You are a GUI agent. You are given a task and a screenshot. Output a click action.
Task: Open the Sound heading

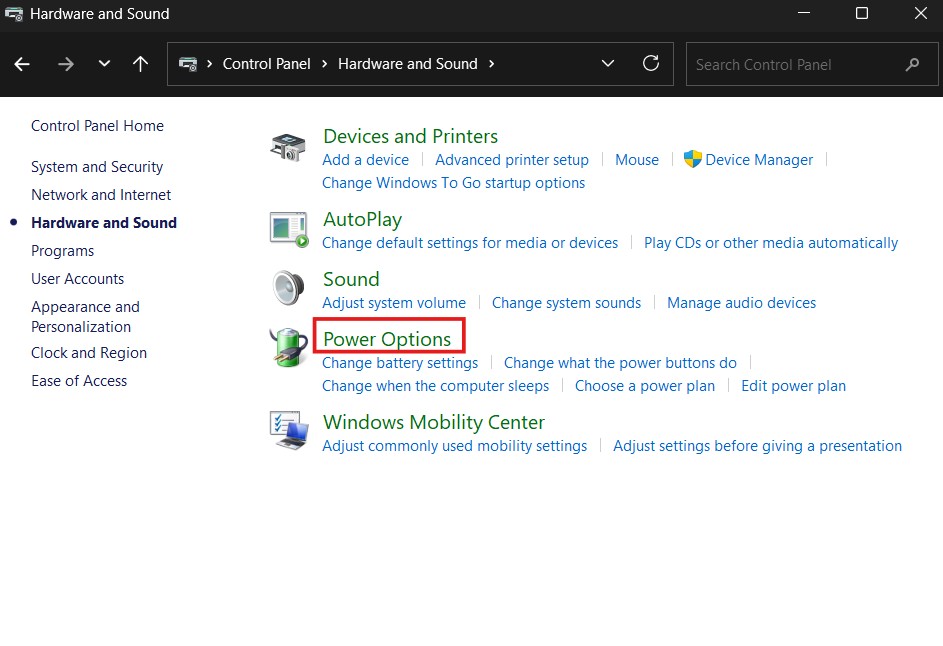tap(351, 279)
